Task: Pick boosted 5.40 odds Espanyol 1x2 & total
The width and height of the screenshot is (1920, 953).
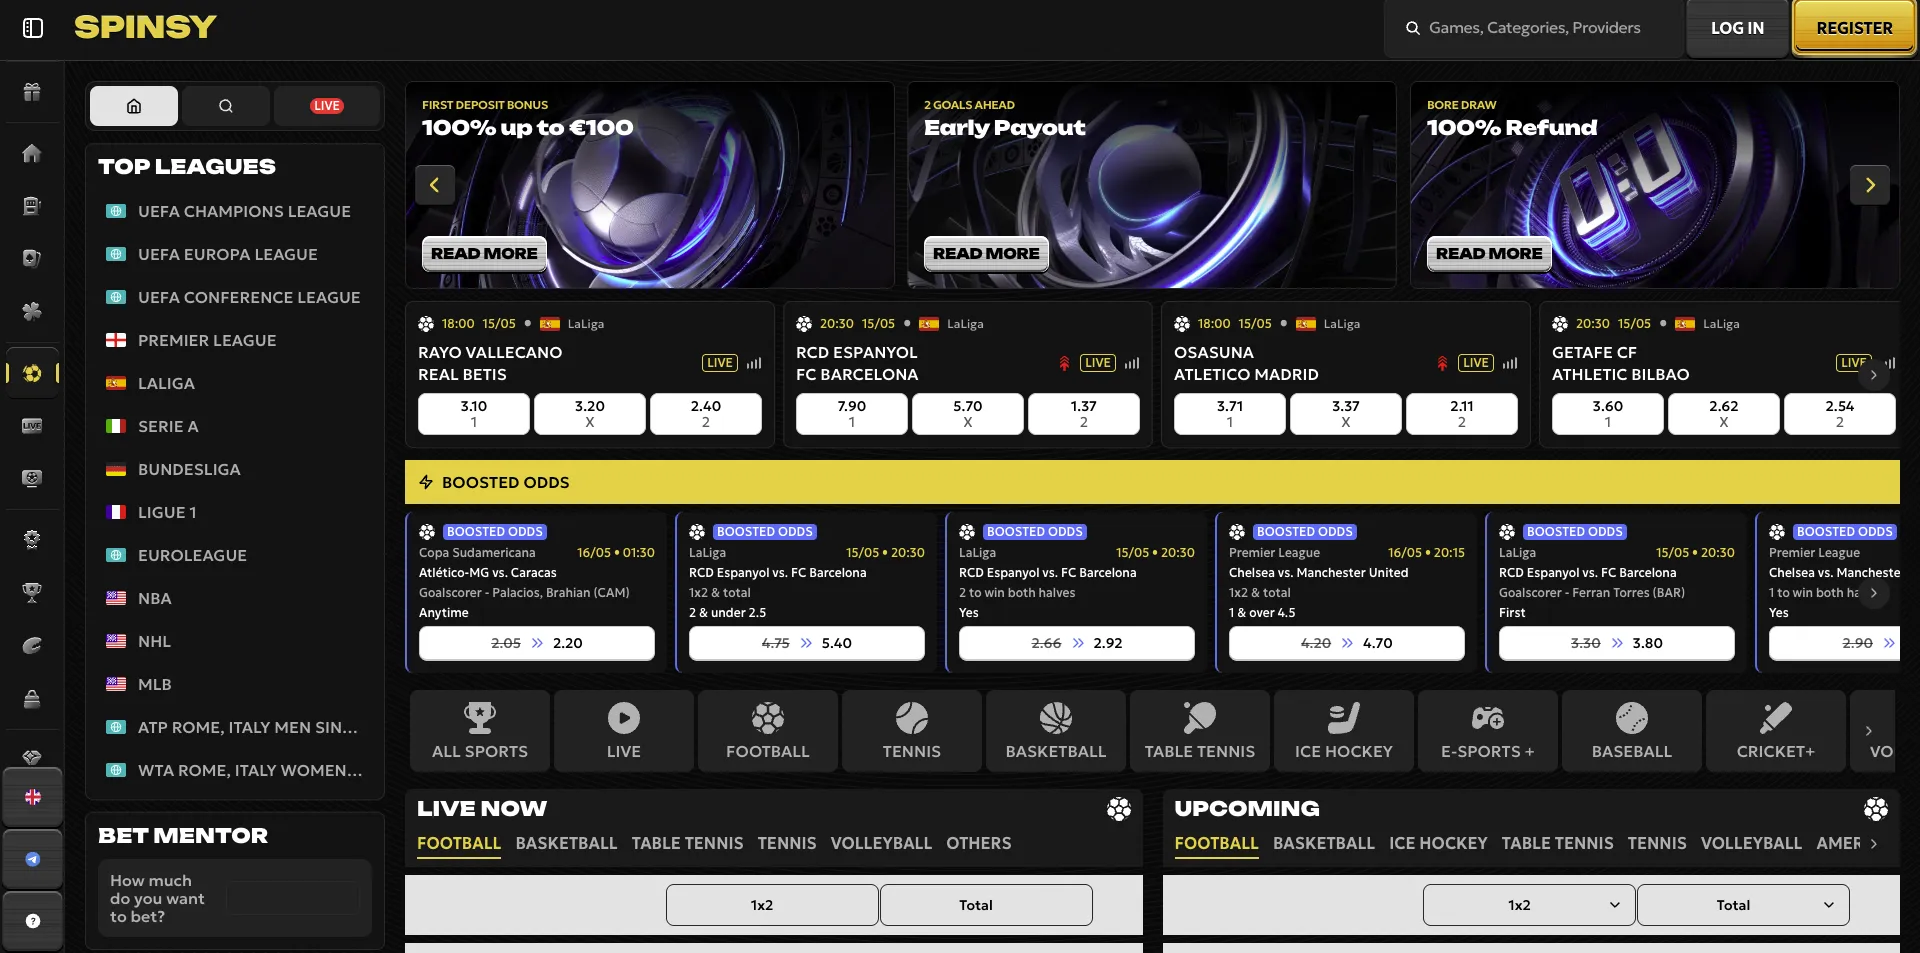Action: click(x=806, y=643)
